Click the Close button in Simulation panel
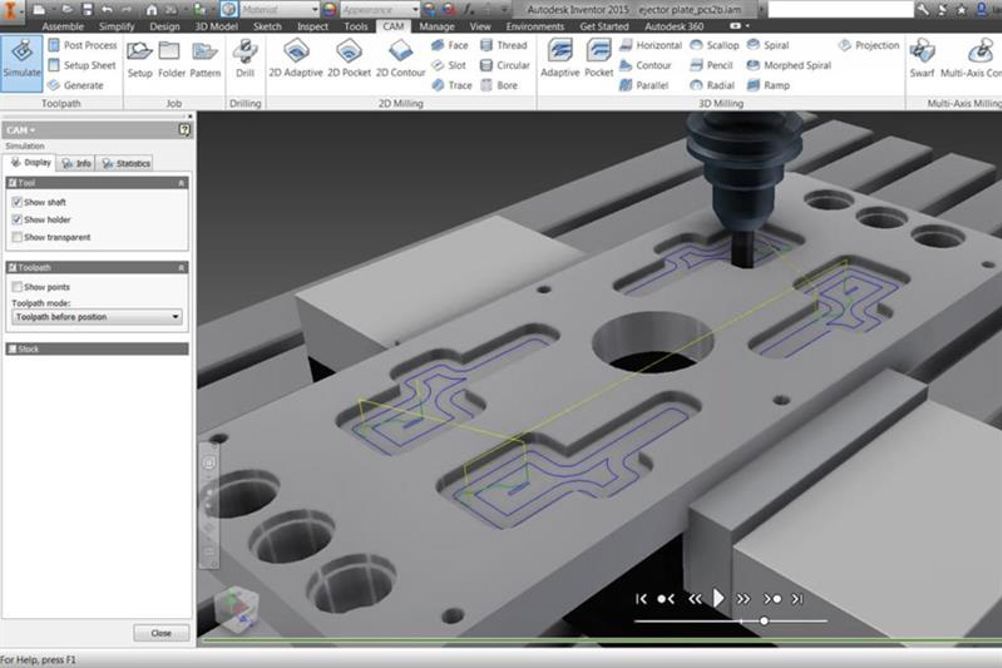The height and width of the screenshot is (668, 1002). 161,633
